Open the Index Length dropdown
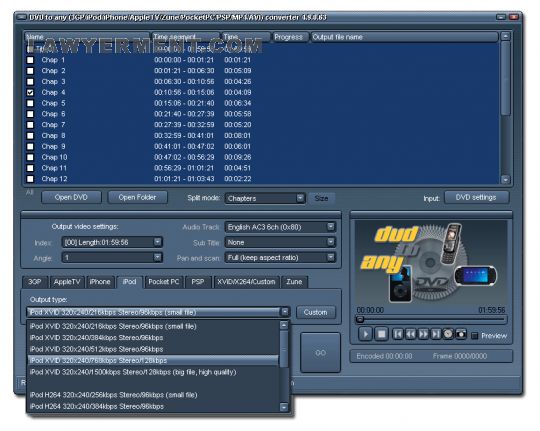The width and height of the screenshot is (540, 431). tap(112, 242)
